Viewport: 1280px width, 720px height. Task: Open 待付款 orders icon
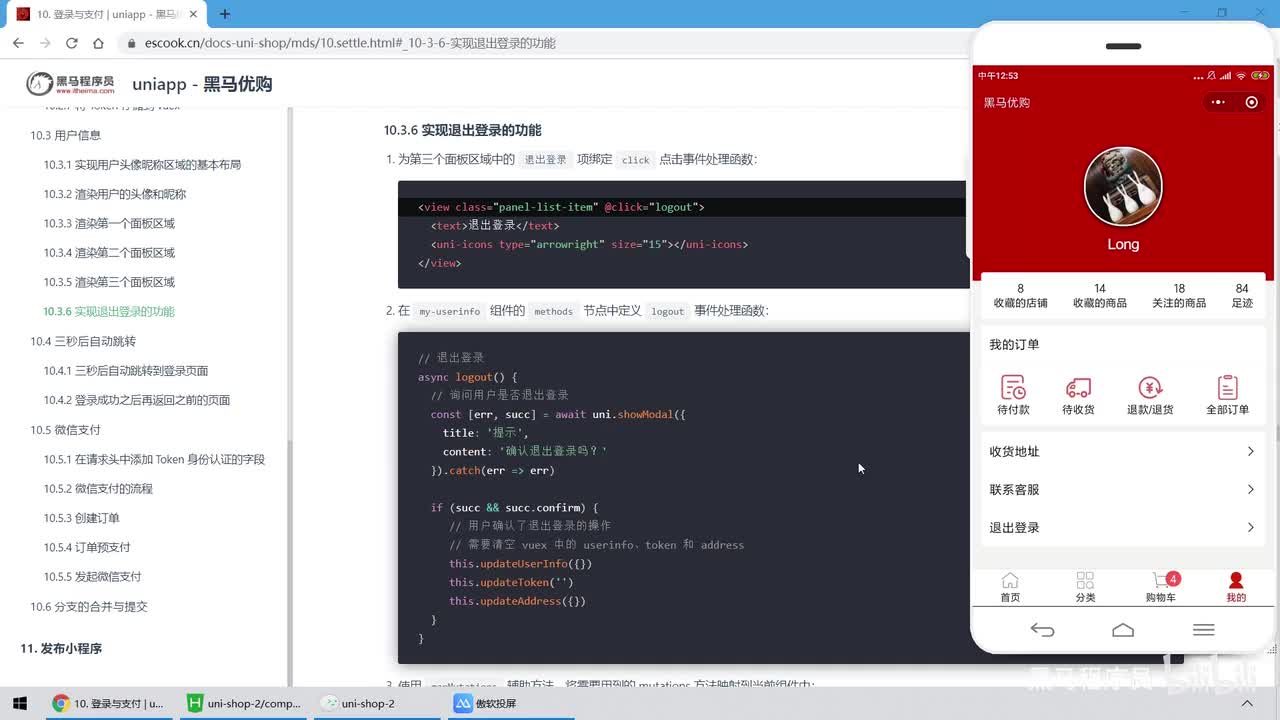pos(1013,395)
